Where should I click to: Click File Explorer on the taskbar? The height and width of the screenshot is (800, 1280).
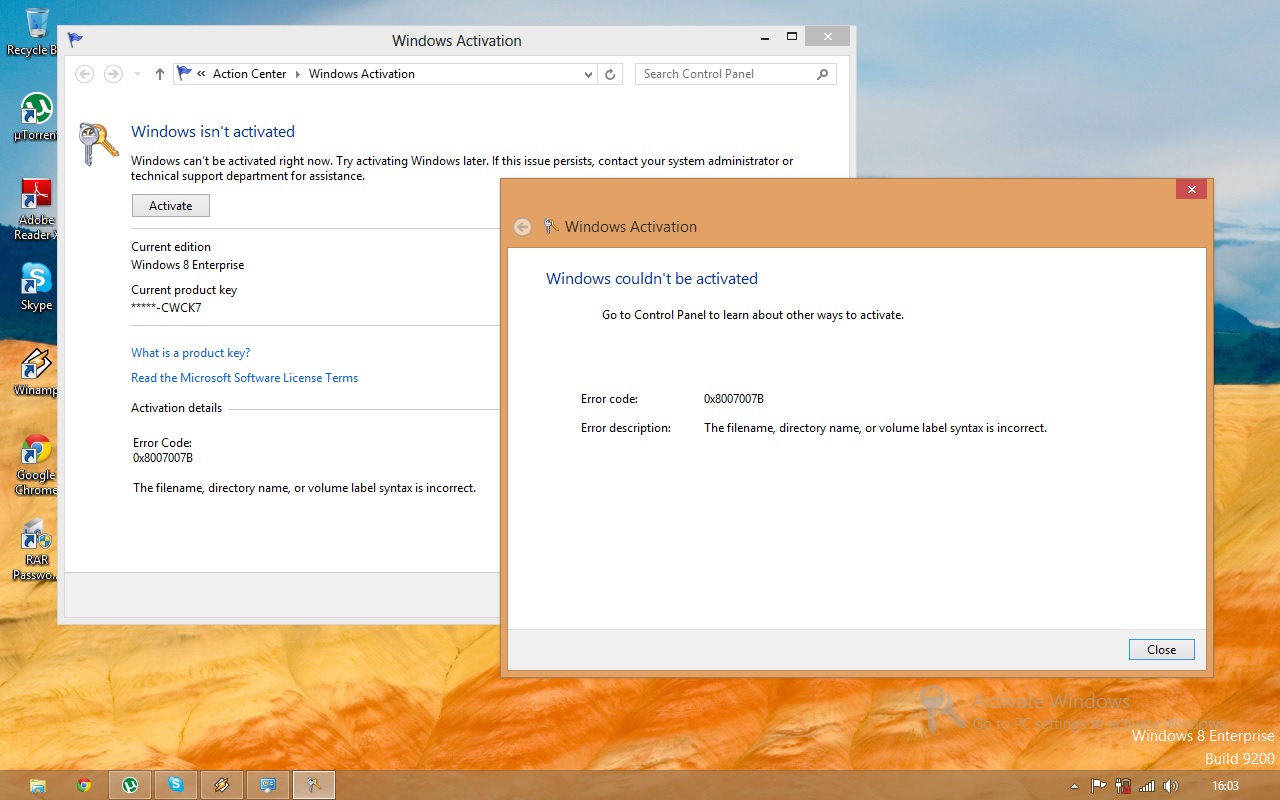pos(37,785)
